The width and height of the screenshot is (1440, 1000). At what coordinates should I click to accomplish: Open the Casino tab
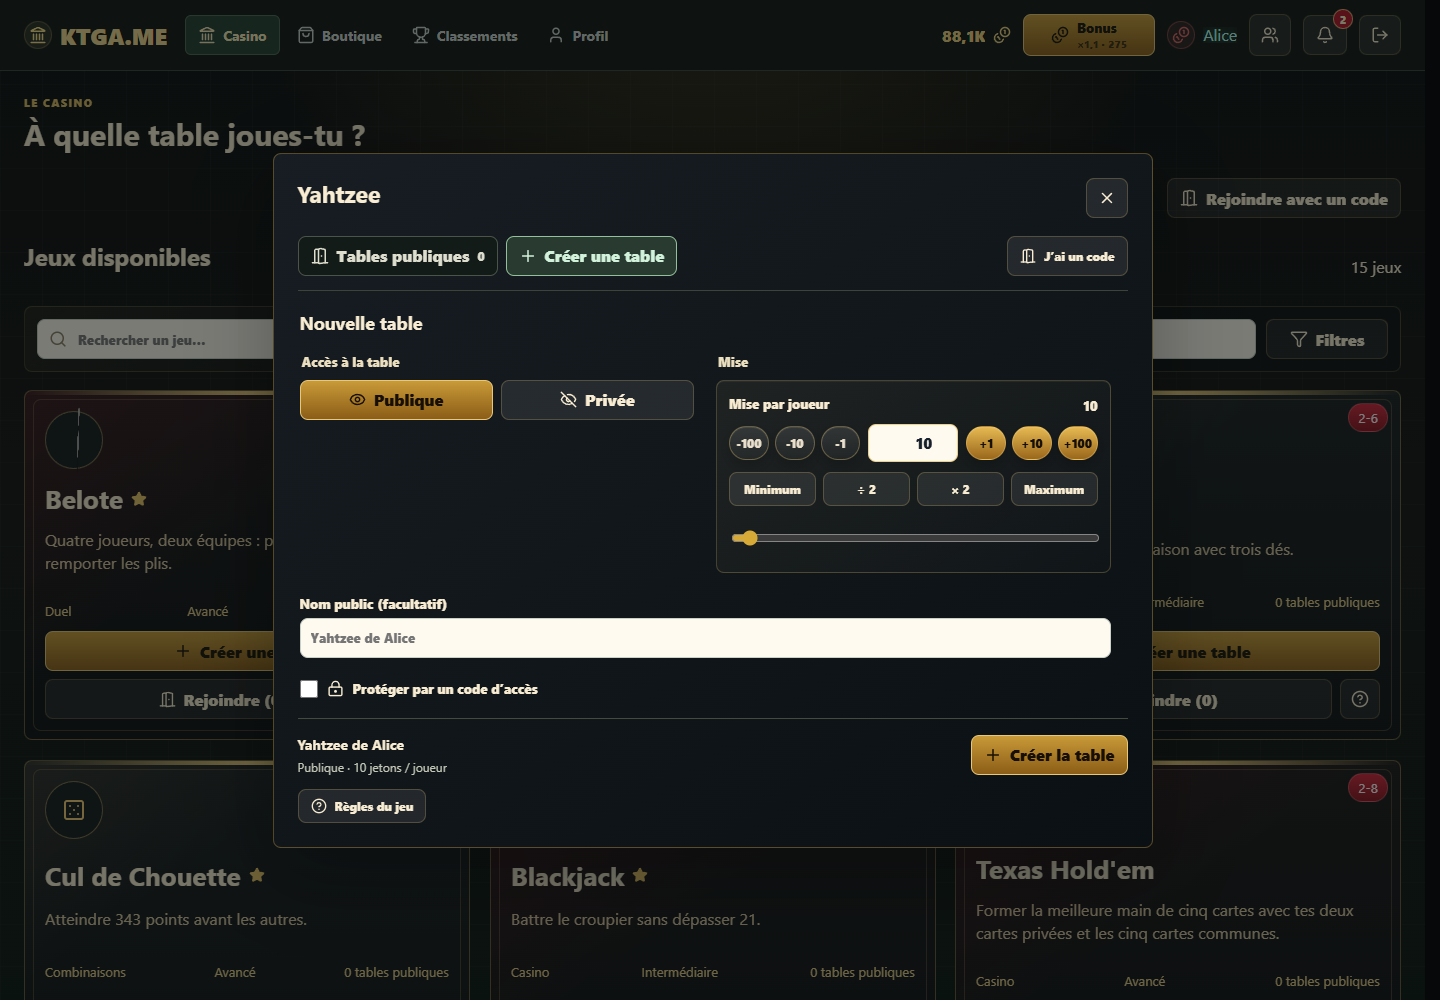tap(232, 35)
